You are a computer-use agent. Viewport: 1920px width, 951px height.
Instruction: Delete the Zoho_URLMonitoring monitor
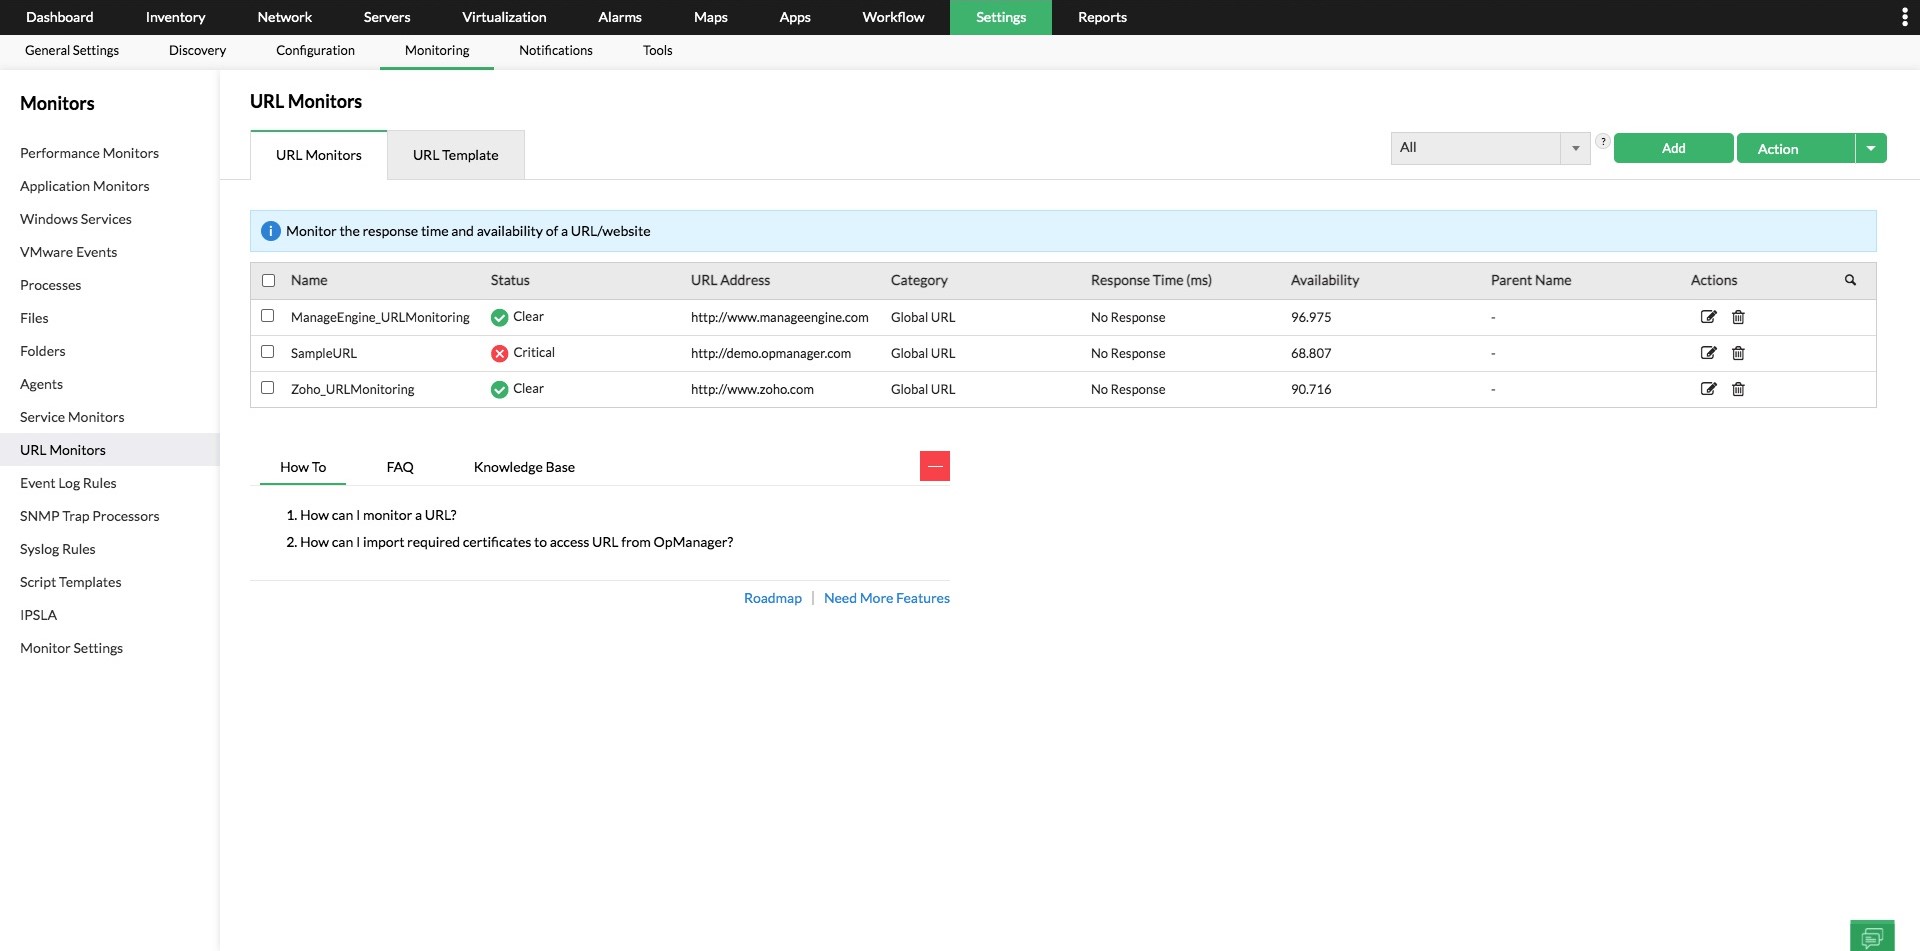pyautogui.click(x=1739, y=389)
